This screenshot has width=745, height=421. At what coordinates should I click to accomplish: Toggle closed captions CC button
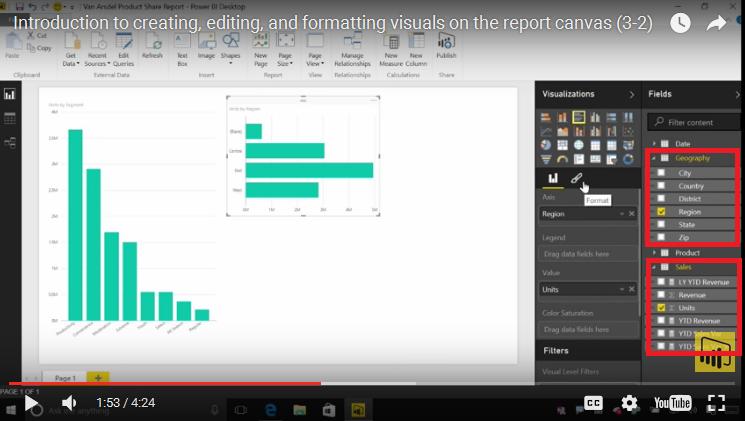pos(593,403)
